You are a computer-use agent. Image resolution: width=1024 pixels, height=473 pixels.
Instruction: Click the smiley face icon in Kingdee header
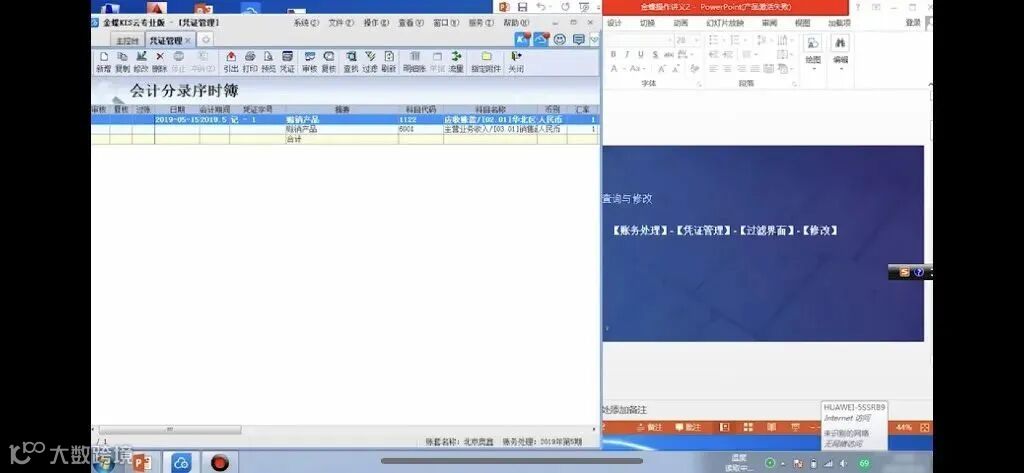click(560, 39)
